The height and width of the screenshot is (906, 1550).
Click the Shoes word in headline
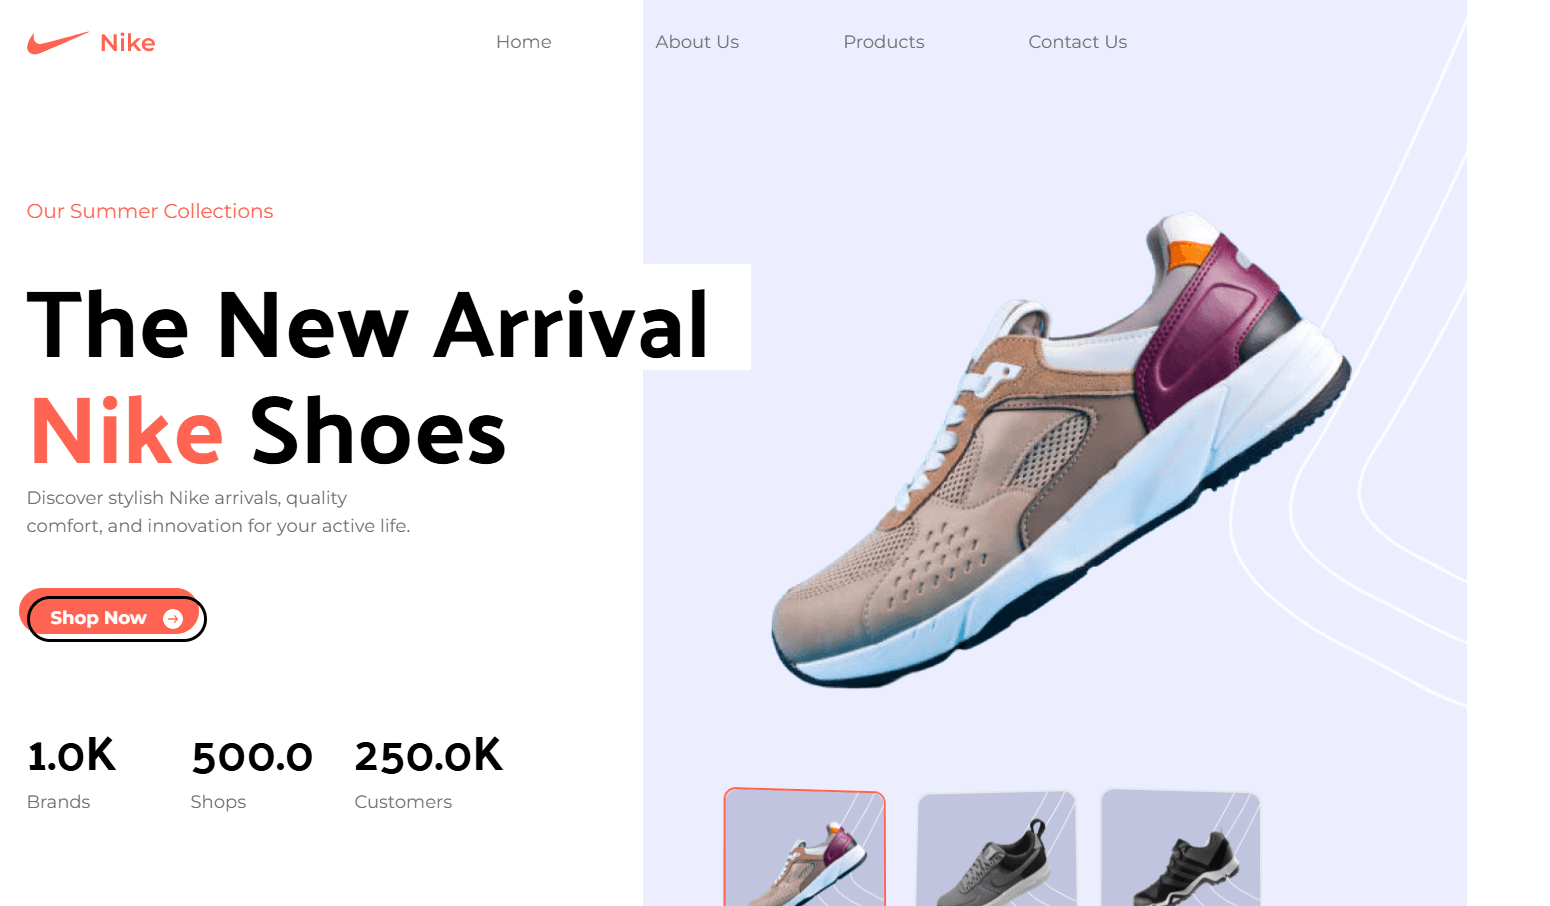click(378, 432)
